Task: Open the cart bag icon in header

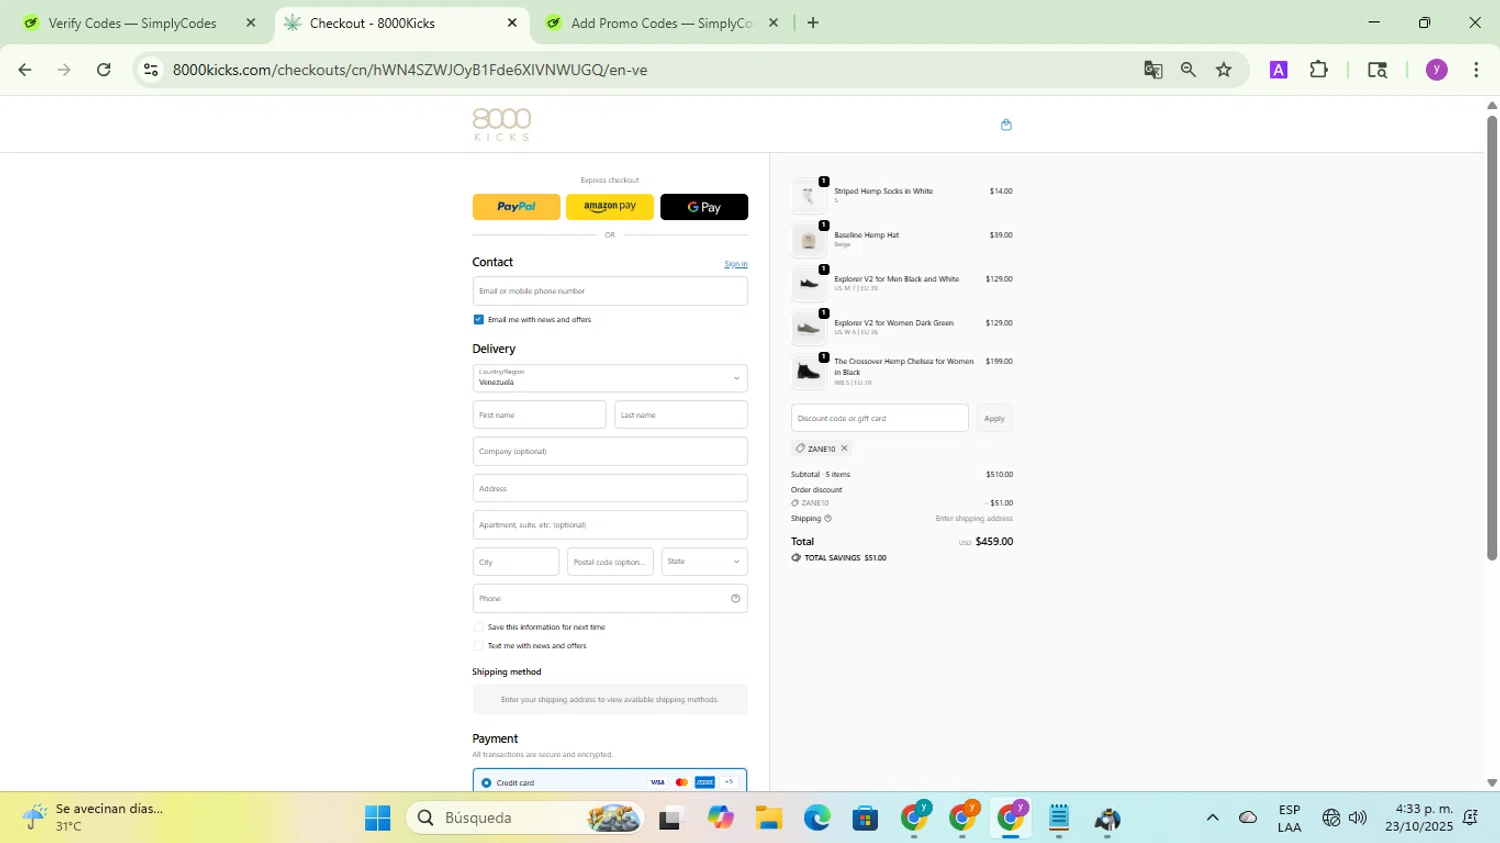Action: click(1006, 125)
